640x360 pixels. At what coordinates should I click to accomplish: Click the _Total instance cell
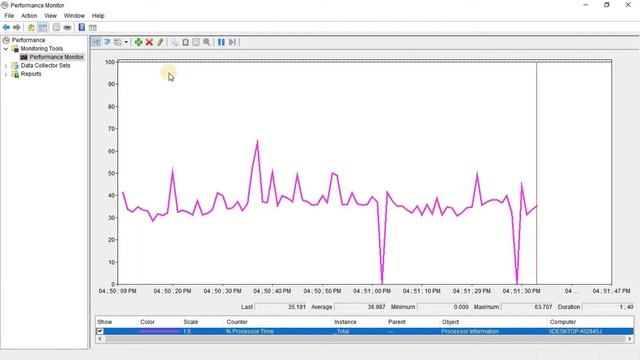[342, 331]
